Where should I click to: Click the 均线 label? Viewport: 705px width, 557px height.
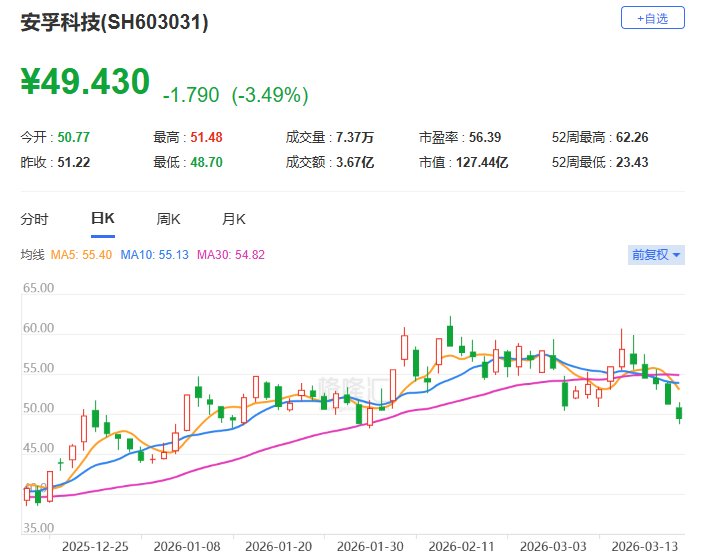pyautogui.click(x=32, y=255)
